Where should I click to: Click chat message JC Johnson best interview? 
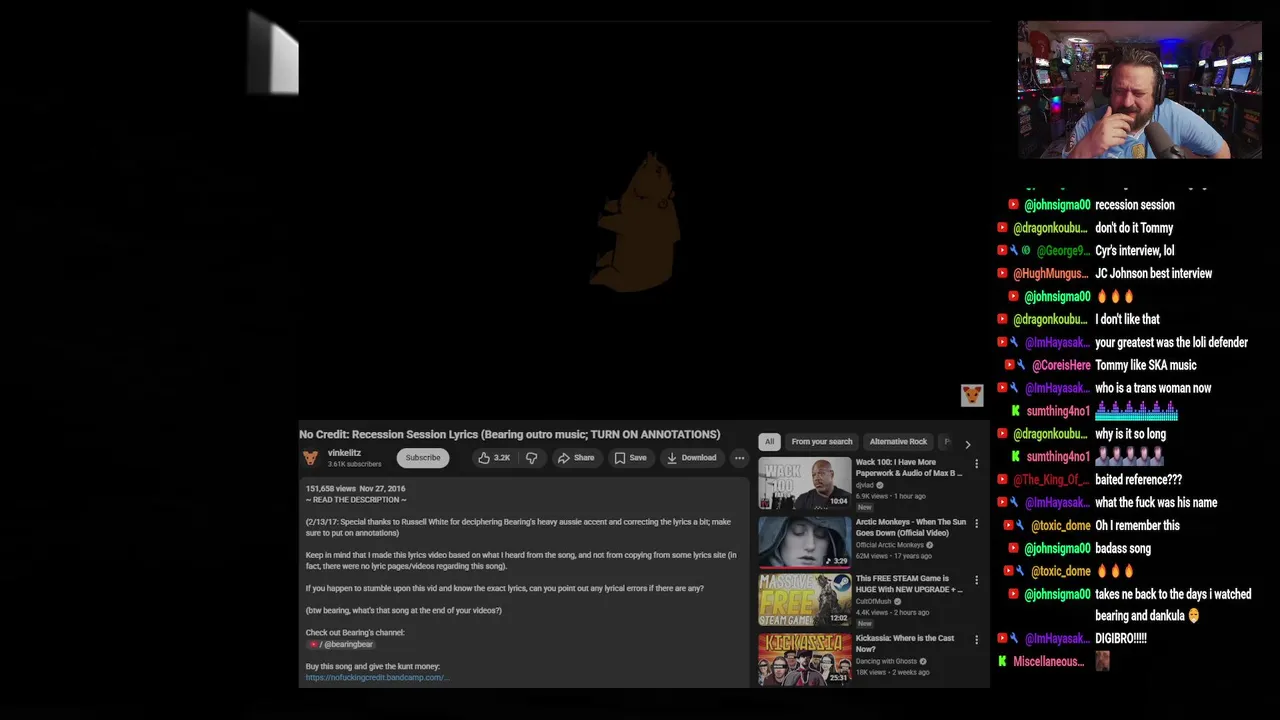1153,273
